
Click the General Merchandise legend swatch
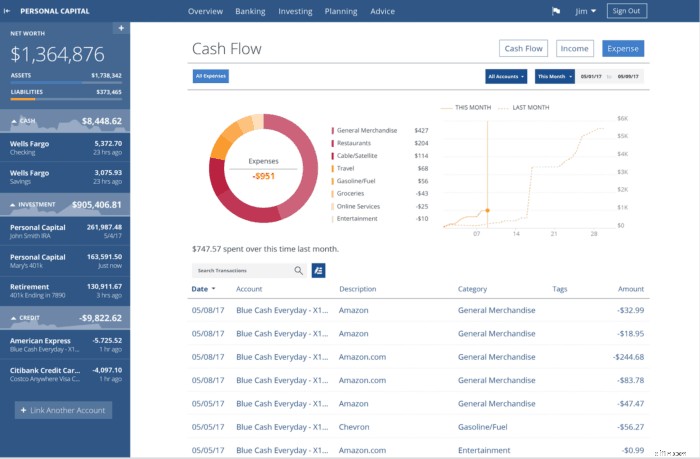coord(333,130)
